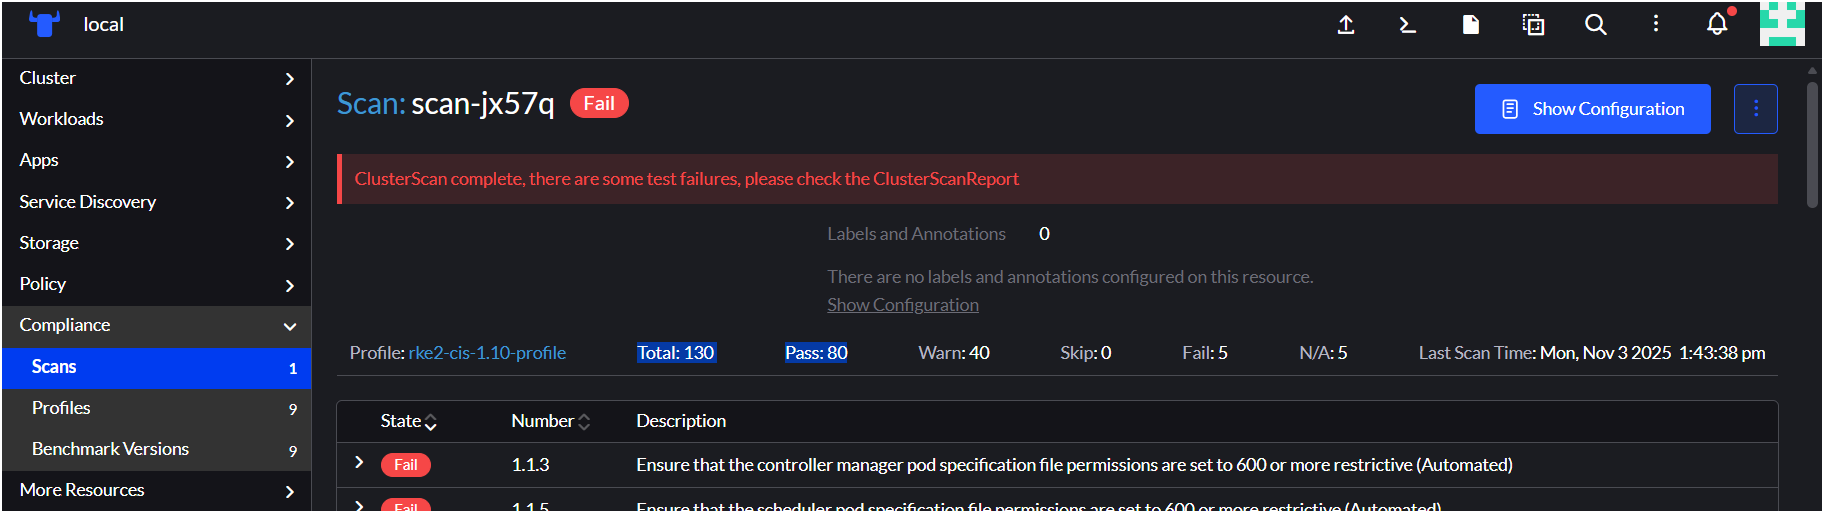Open the Import YAML upload icon

1346,25
